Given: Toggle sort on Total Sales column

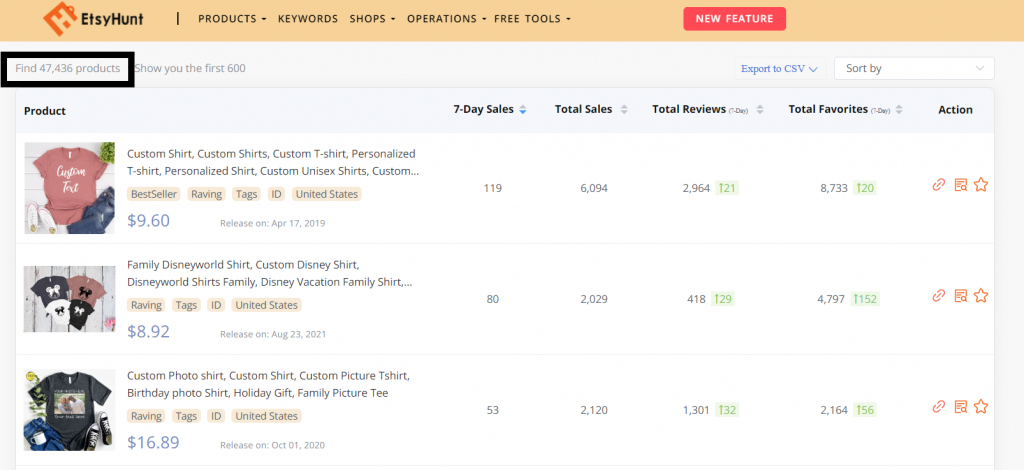Looking at the screenshot, I should [x=624, y=110].
